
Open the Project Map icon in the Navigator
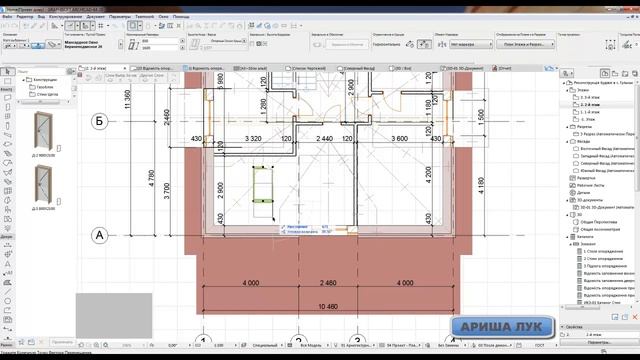[x=605, y=73]
